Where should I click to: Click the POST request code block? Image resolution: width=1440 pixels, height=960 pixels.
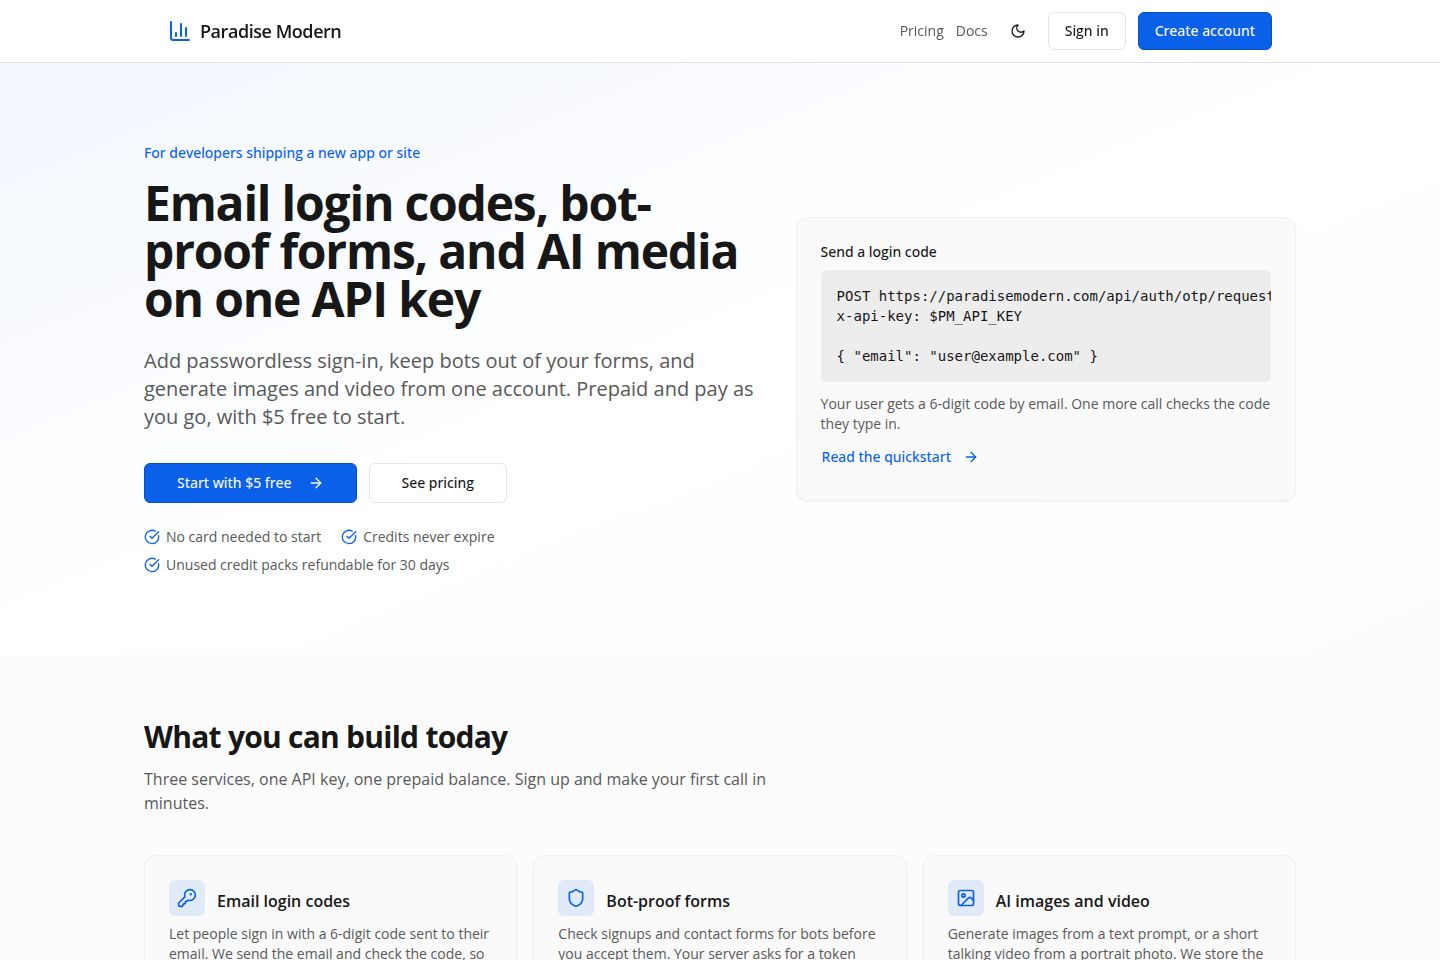(1045, 326)
